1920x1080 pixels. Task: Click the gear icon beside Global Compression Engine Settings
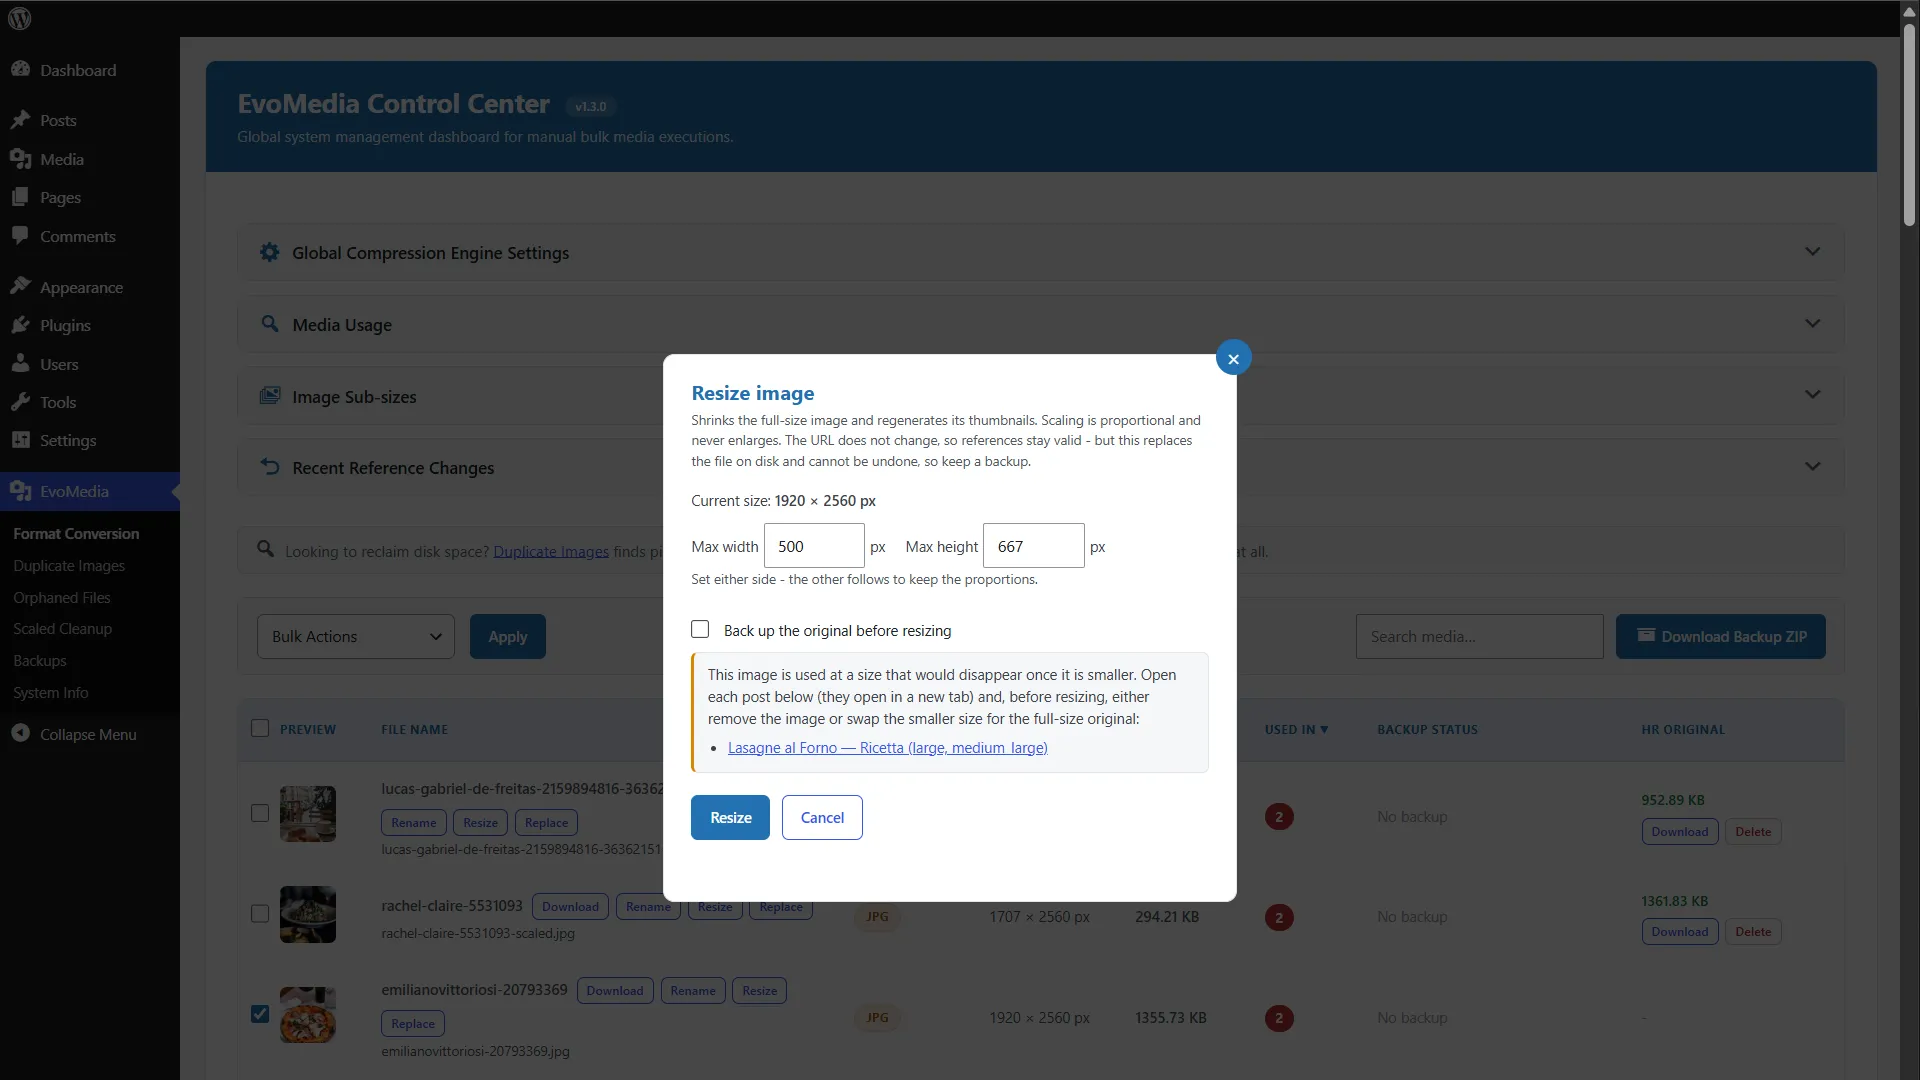270,252
